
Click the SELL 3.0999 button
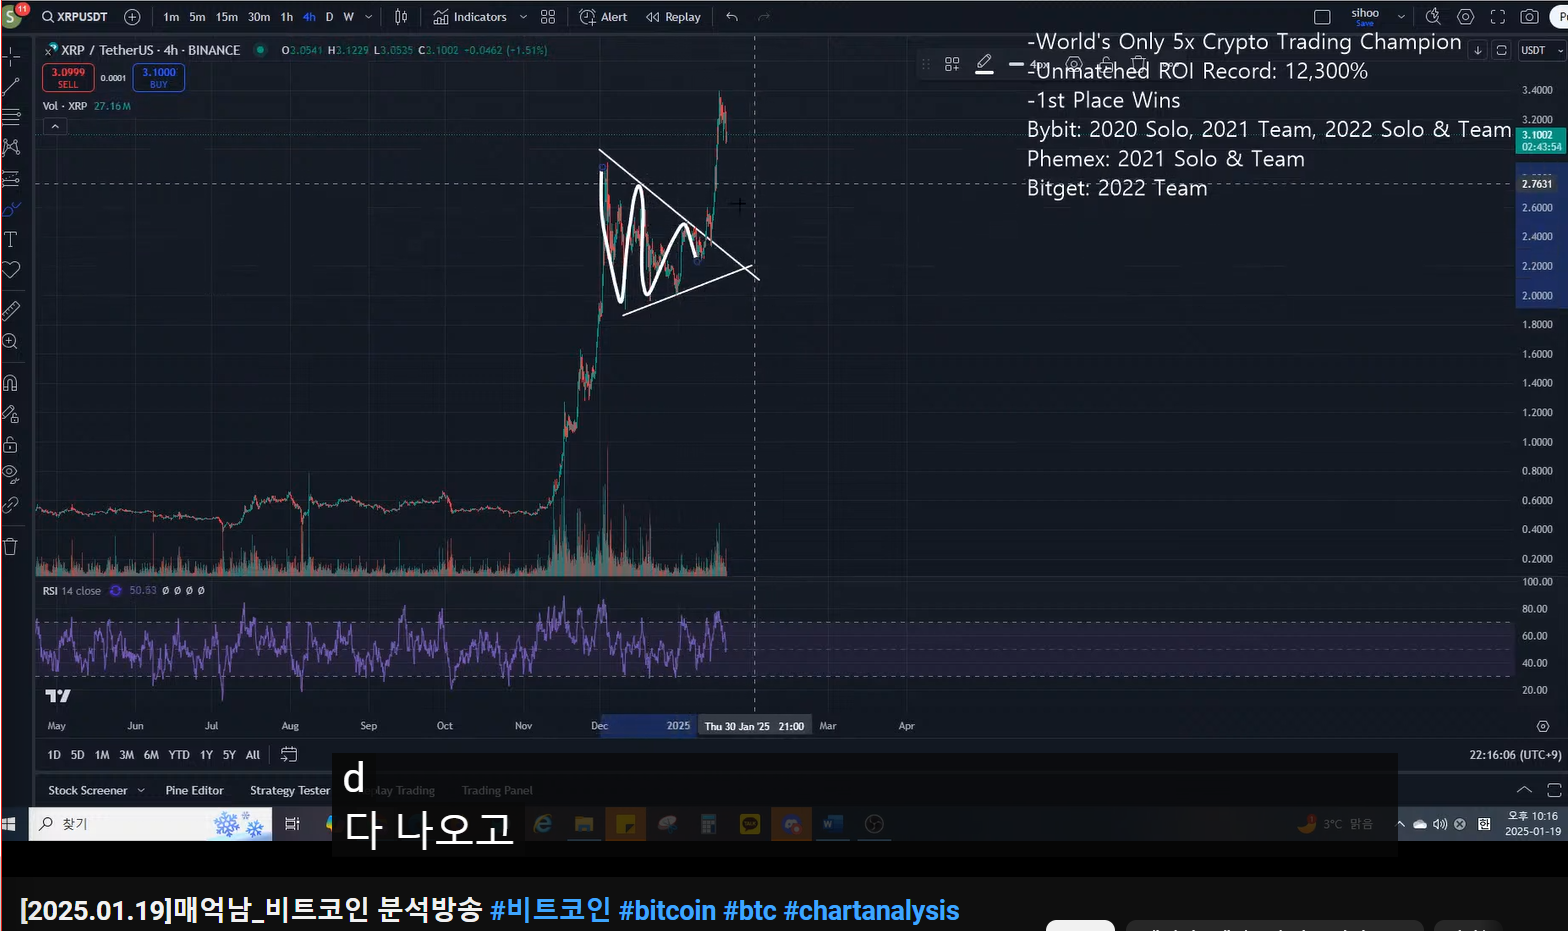(68, 77)
